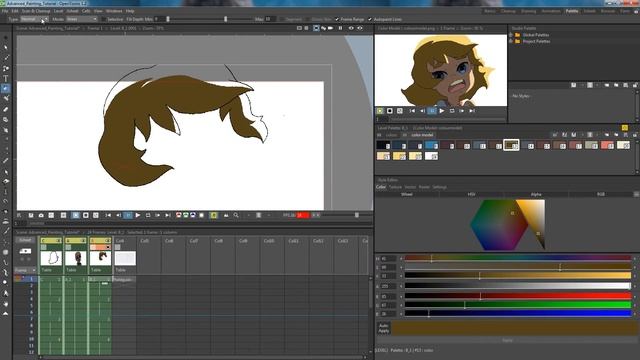Open the Mode dropdown in tool options
Image resolution: width=640 pixels, height=360 pixels.
[x=82, y=19]
